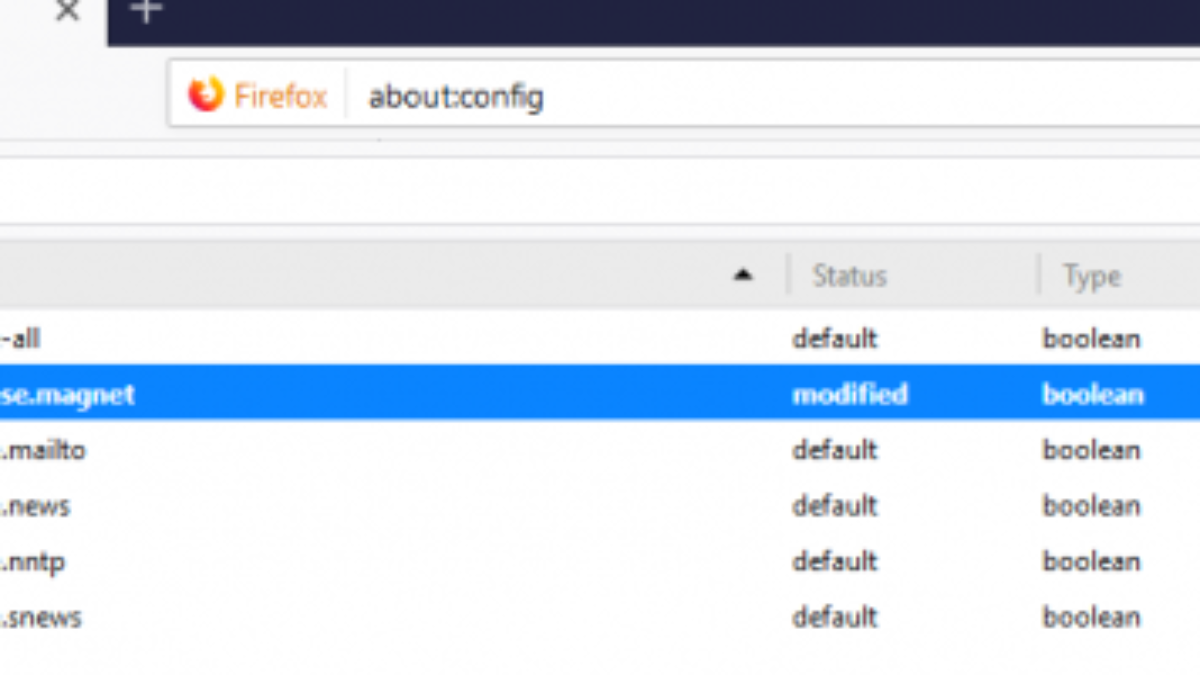The height and width of the screenshot is (675, 1200).
Task: Click the Firefox logo in the address bar
Action: pyautogui.click(x=206, y=95)
